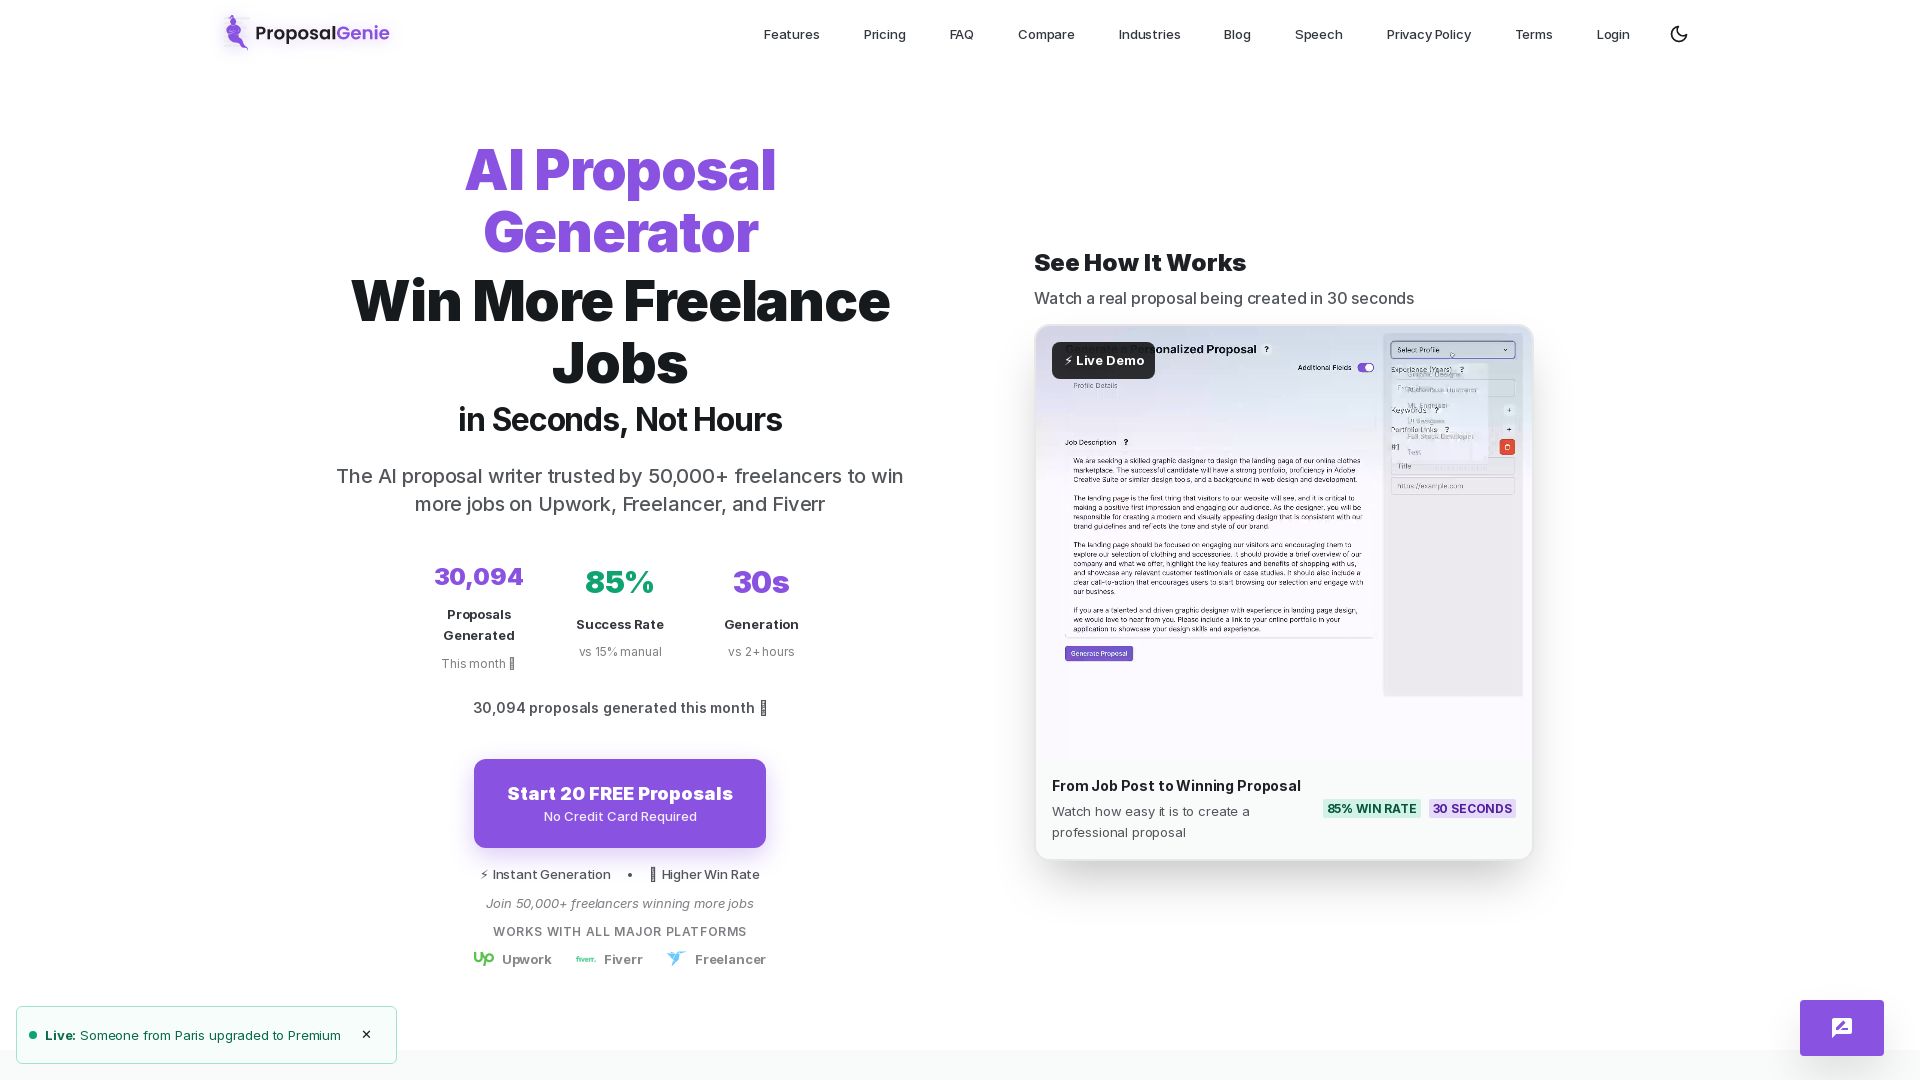Open the Login link
The image size is (1920, 1080).
[x=1612, y=34]
